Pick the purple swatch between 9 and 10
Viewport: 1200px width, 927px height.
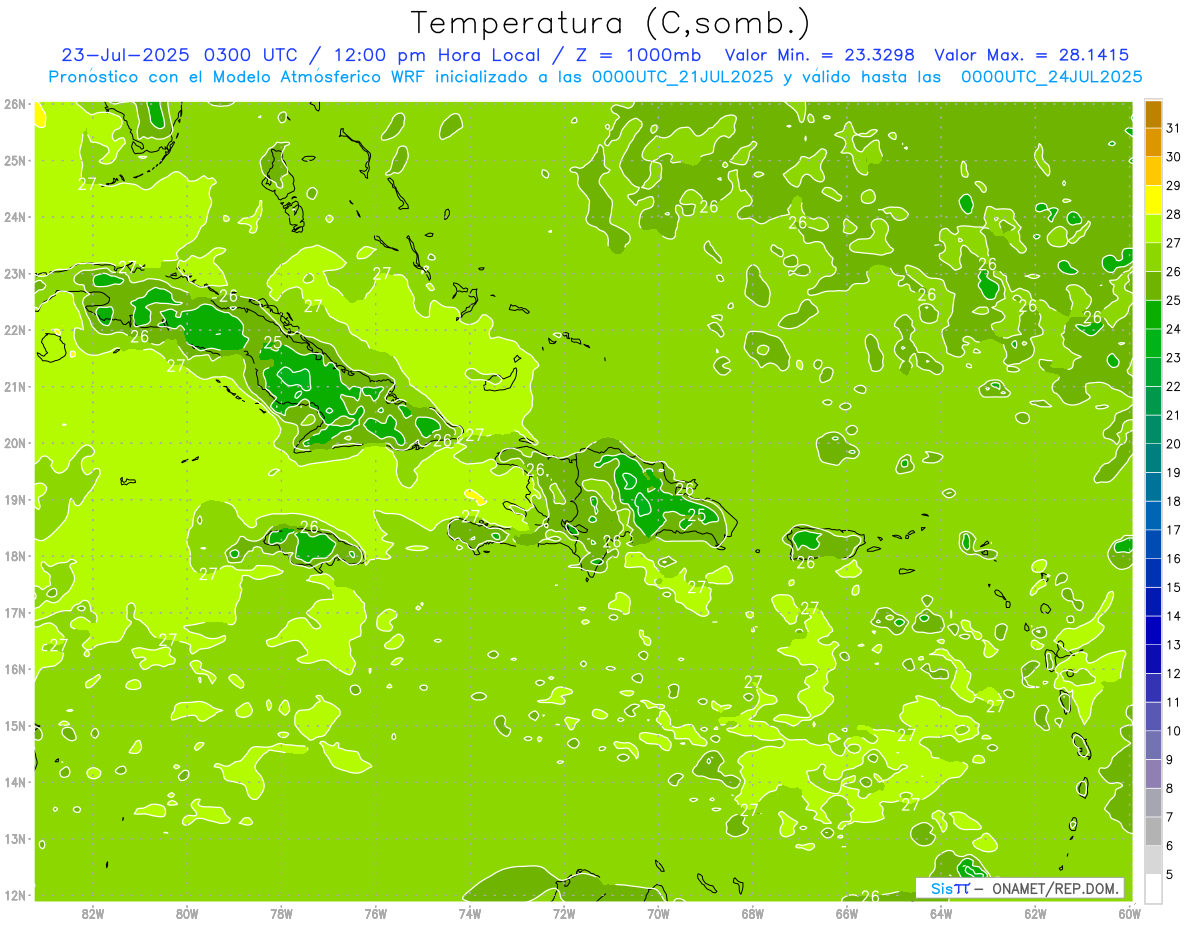click(1154, 745)
